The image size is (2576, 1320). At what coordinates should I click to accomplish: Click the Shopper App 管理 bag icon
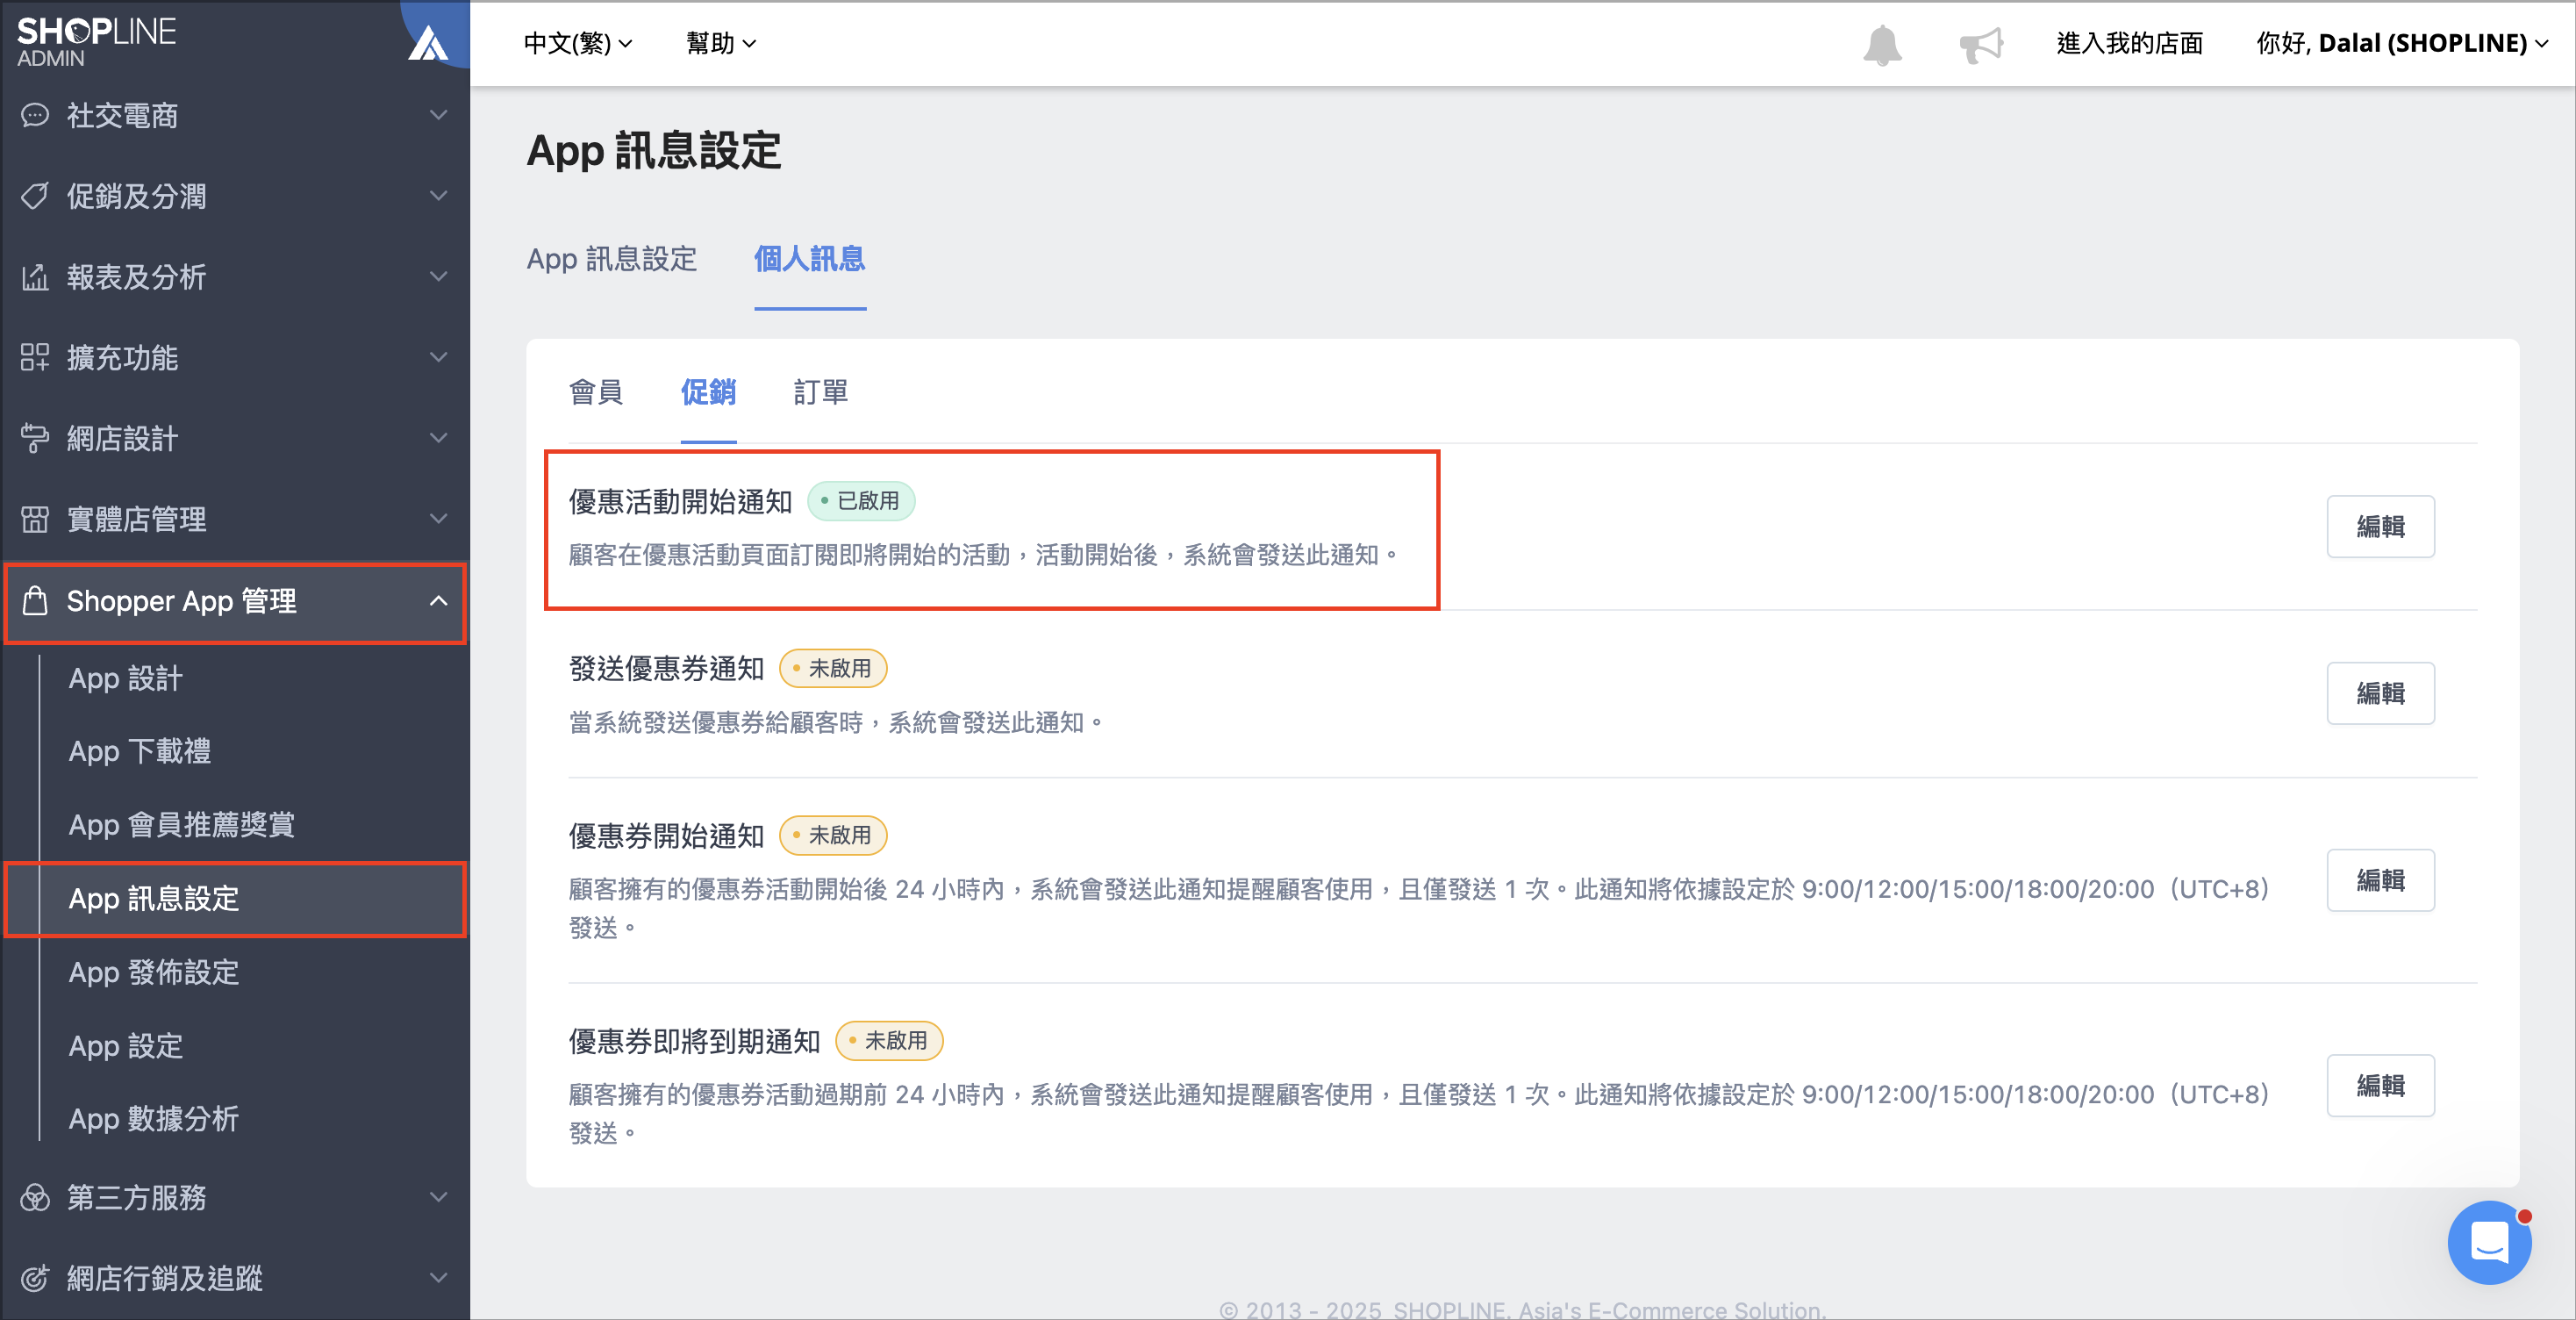point(35,601)
